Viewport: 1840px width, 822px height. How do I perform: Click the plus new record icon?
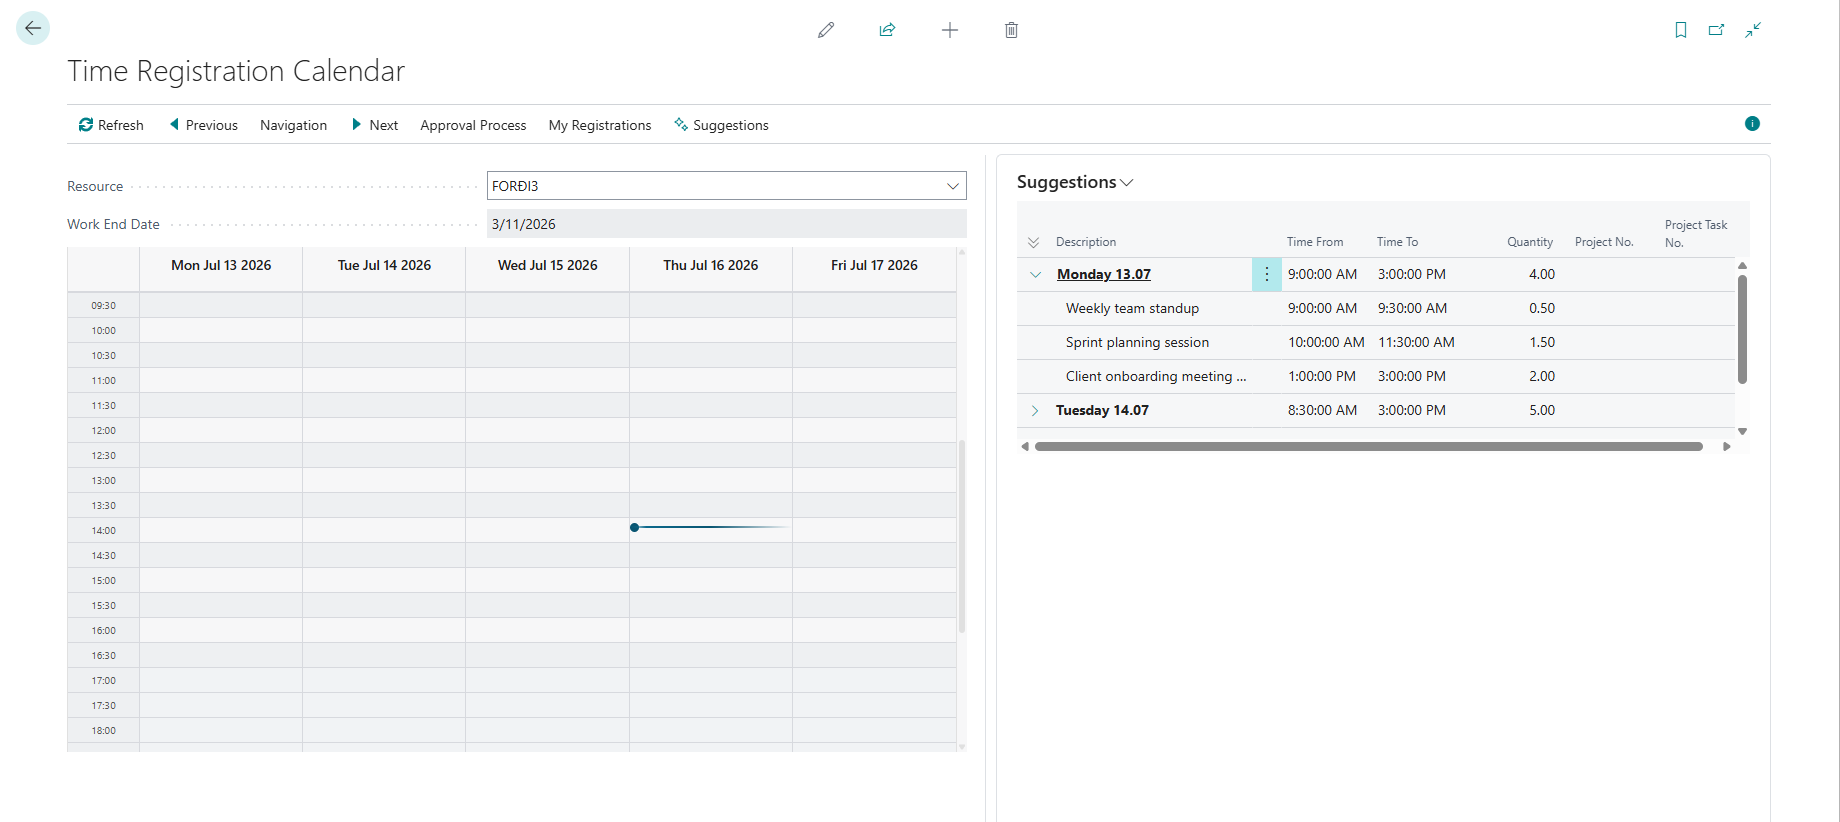pos(950,30)
